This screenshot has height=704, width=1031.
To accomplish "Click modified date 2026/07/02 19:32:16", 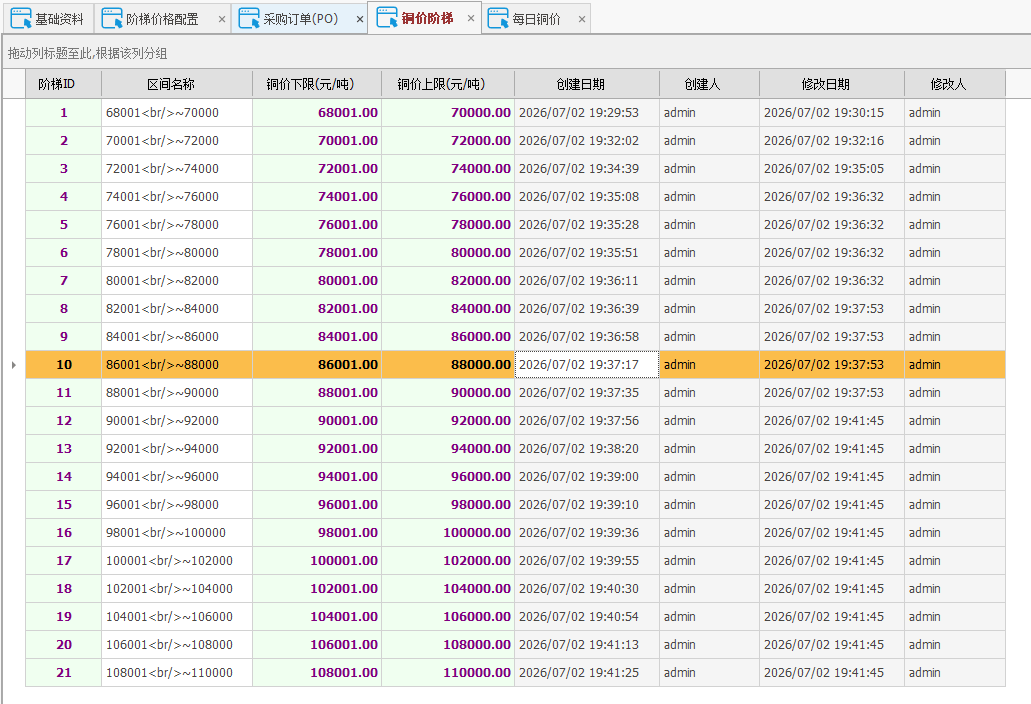I will click(832, 141).
